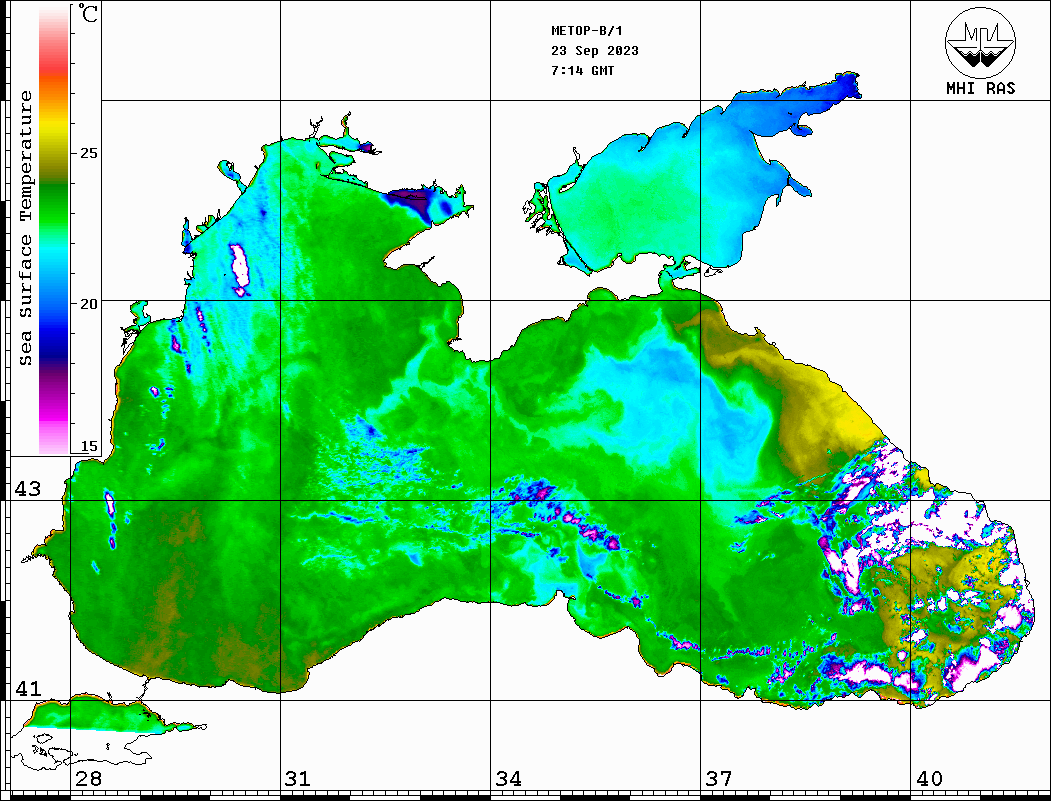The width and height of the screenshot is (1051, 801).
Task: Click latitude label '41'
Action: [28, 688]
